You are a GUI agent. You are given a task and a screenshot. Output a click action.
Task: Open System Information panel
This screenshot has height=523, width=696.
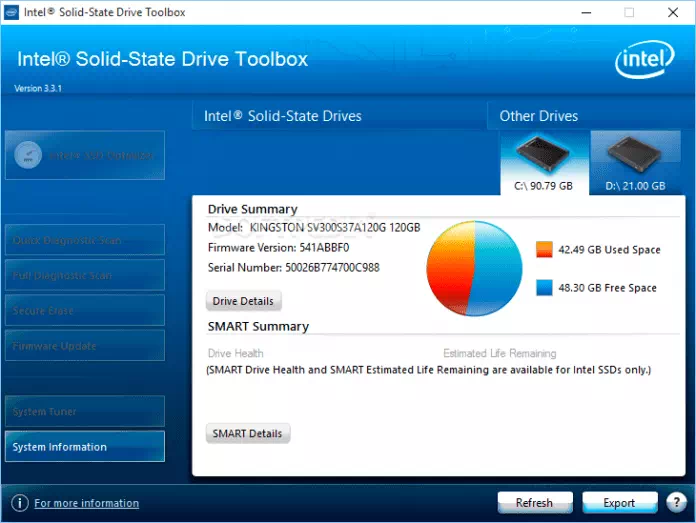coord(85,447)
